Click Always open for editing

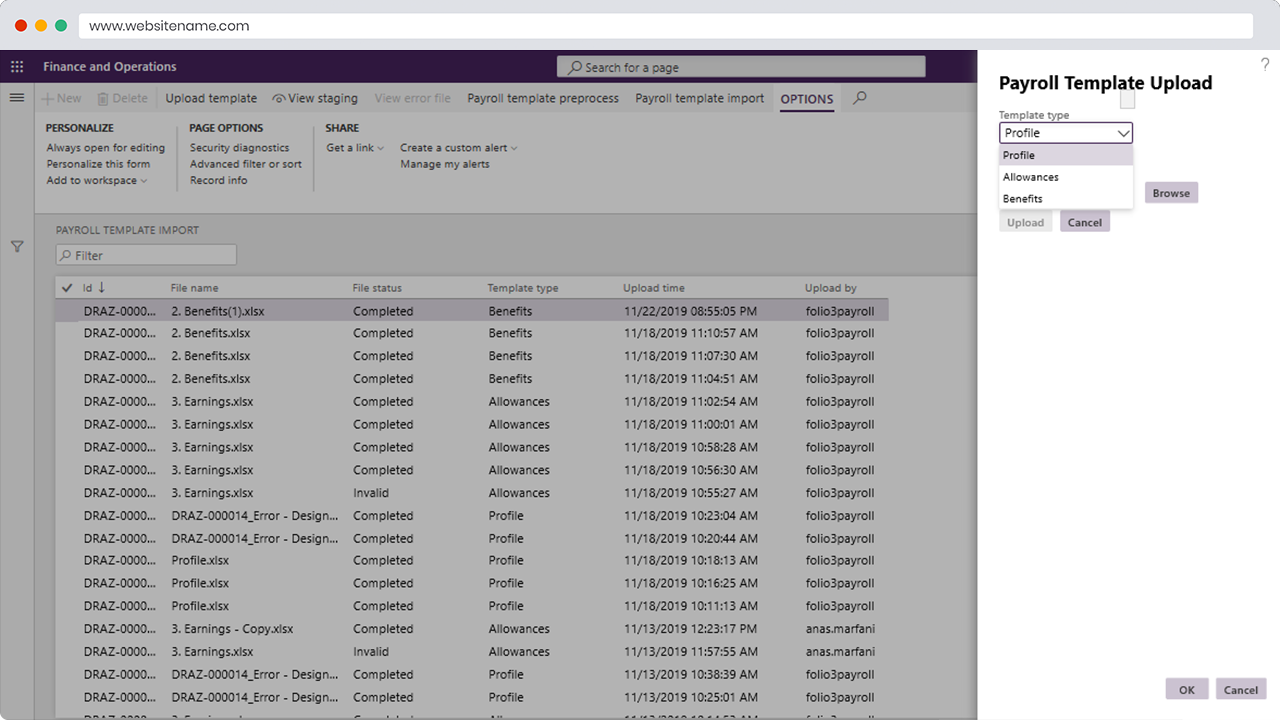pos(106,148)
